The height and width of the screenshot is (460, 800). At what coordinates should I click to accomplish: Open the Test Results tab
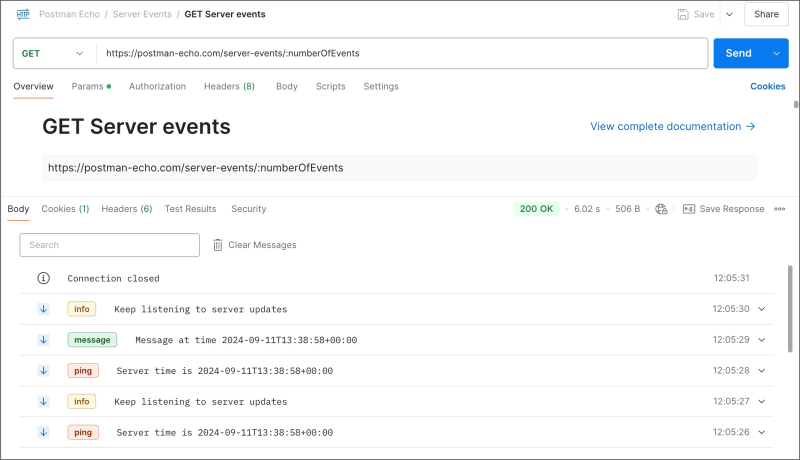coord(190,209)
